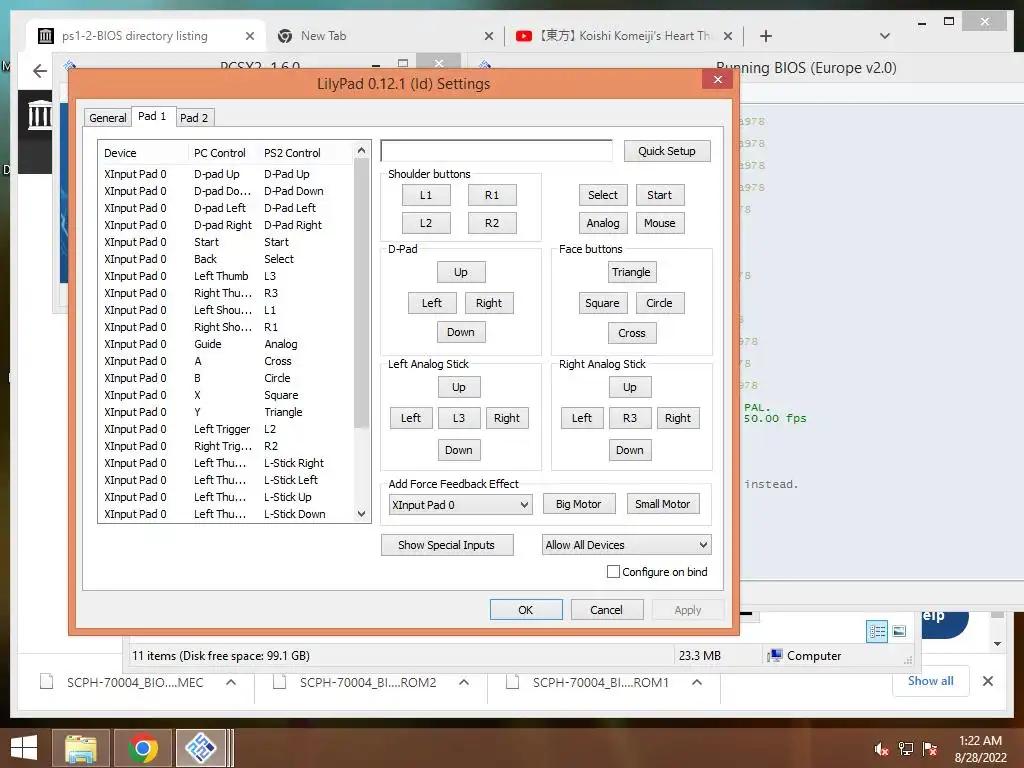Open Chrome tab search chevron
1024x768 pixels.
(885, 36)
